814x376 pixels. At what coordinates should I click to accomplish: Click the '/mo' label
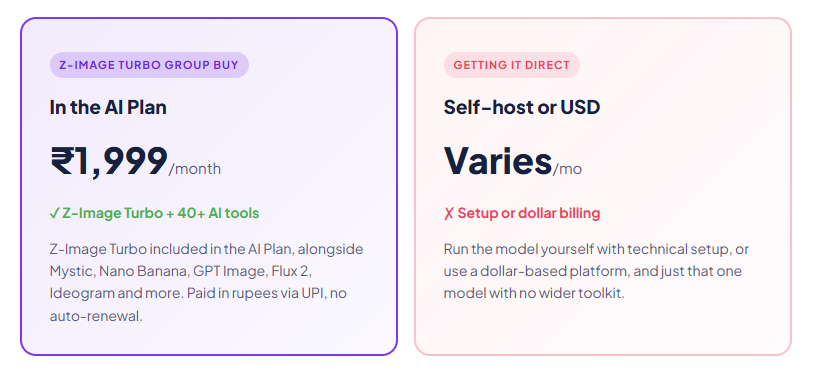[x=567, y=169]
